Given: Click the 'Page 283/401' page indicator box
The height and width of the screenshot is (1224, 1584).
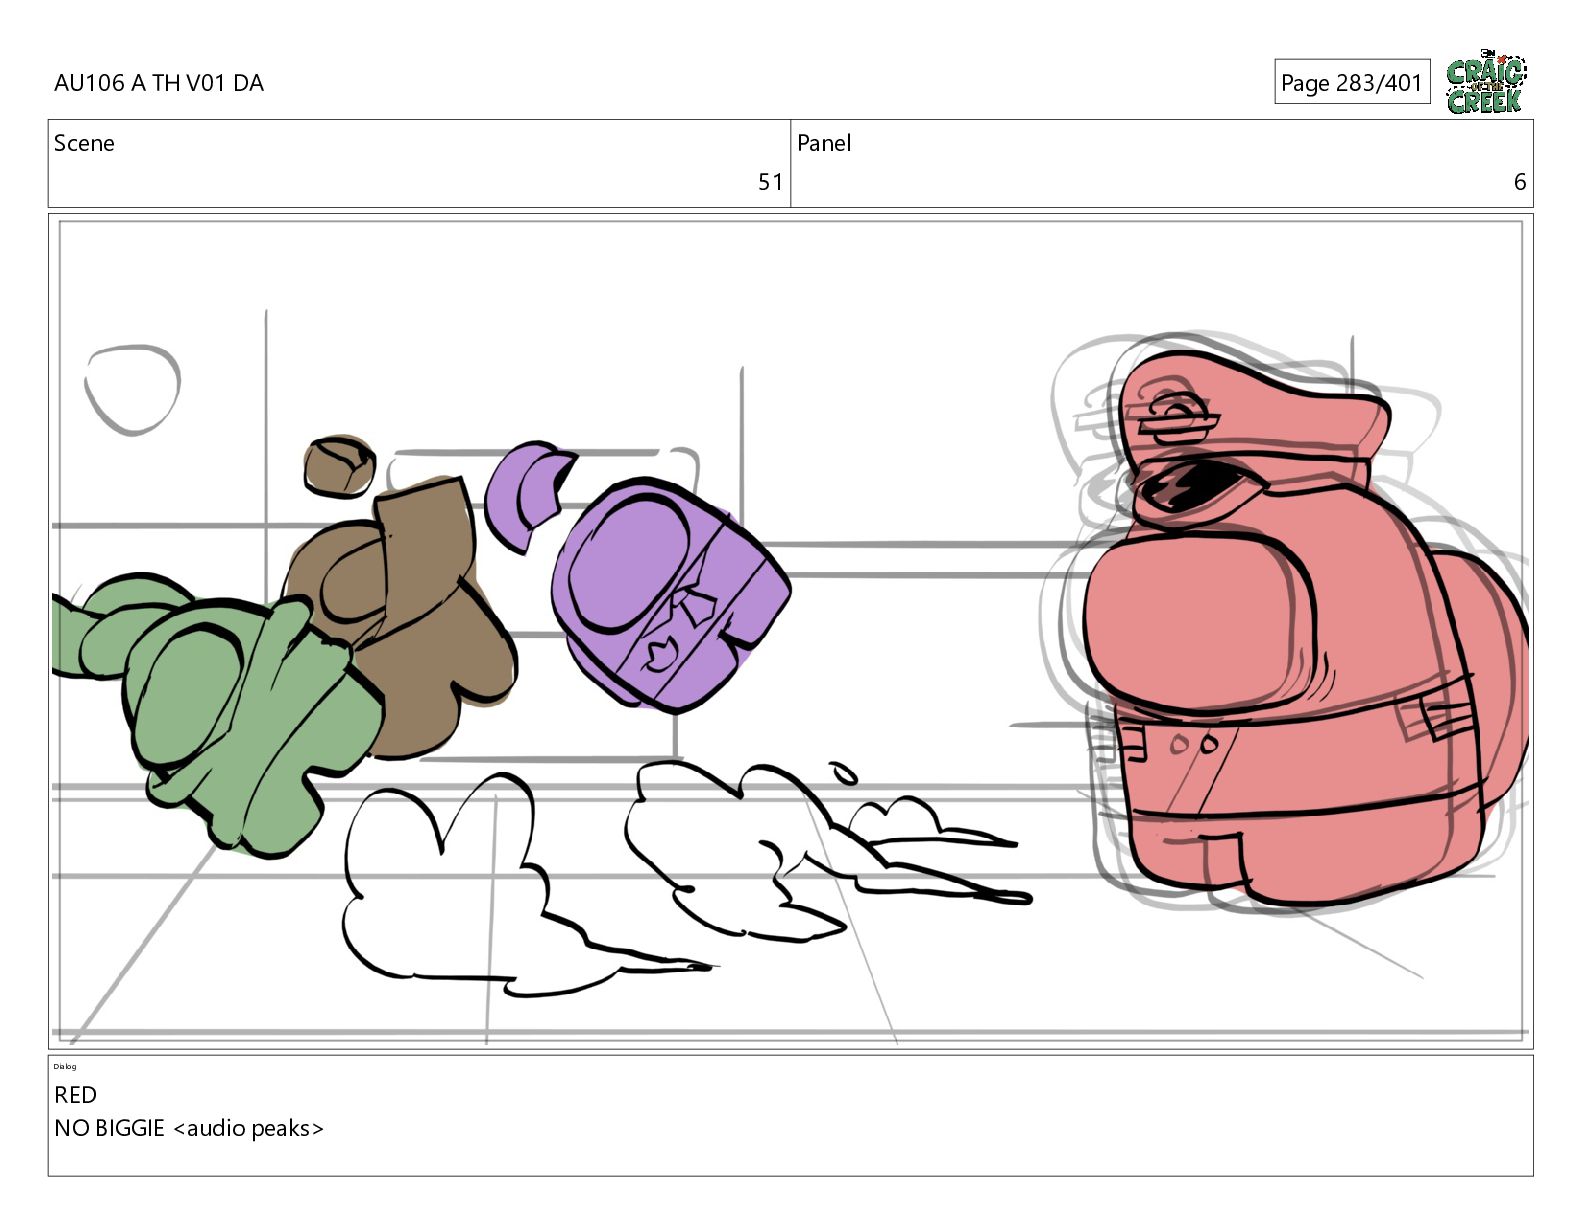Looking at the screenshot, I should tap(1351, 82).
